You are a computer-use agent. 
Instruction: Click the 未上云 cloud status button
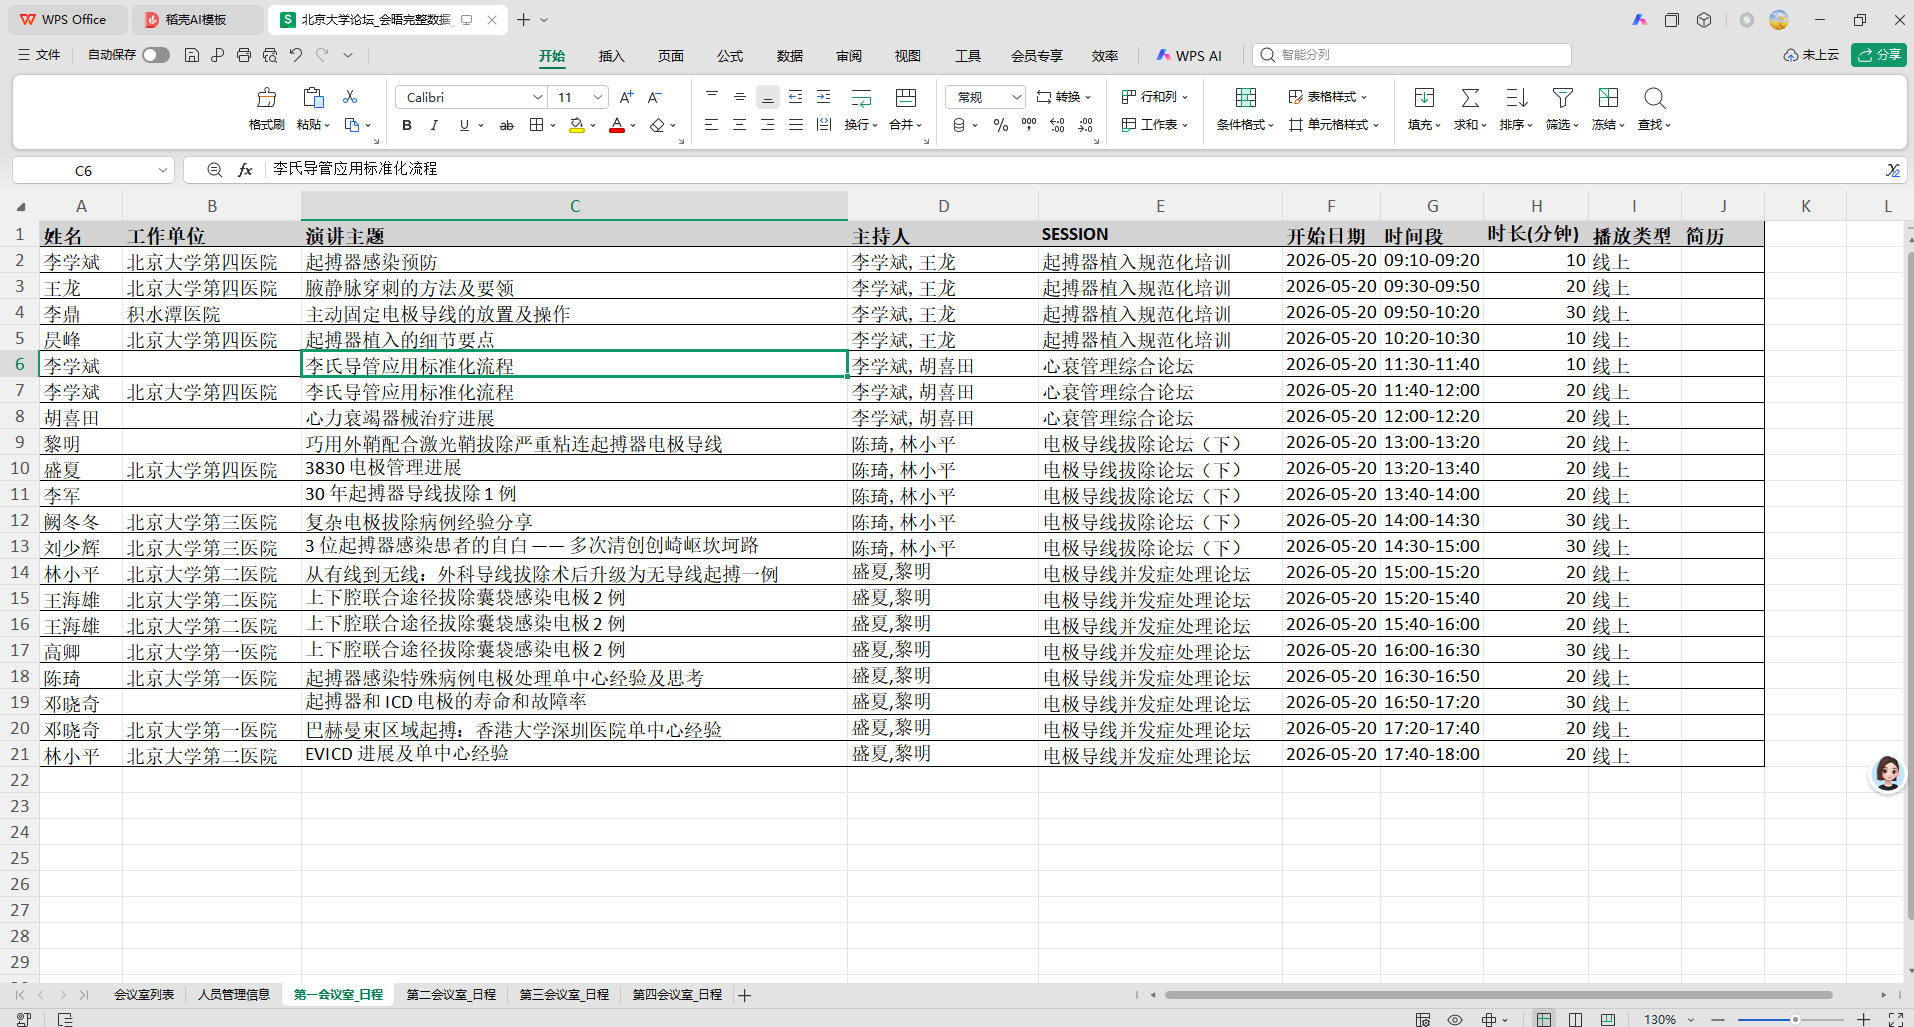pos(1811,55)
